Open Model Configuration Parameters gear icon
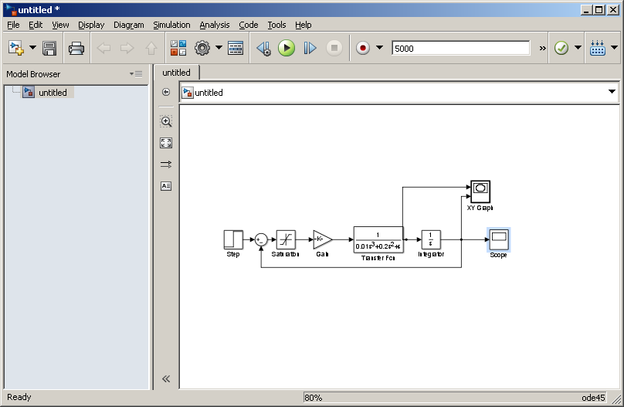Screen dimensions: 624x407 tap(203, 48)
